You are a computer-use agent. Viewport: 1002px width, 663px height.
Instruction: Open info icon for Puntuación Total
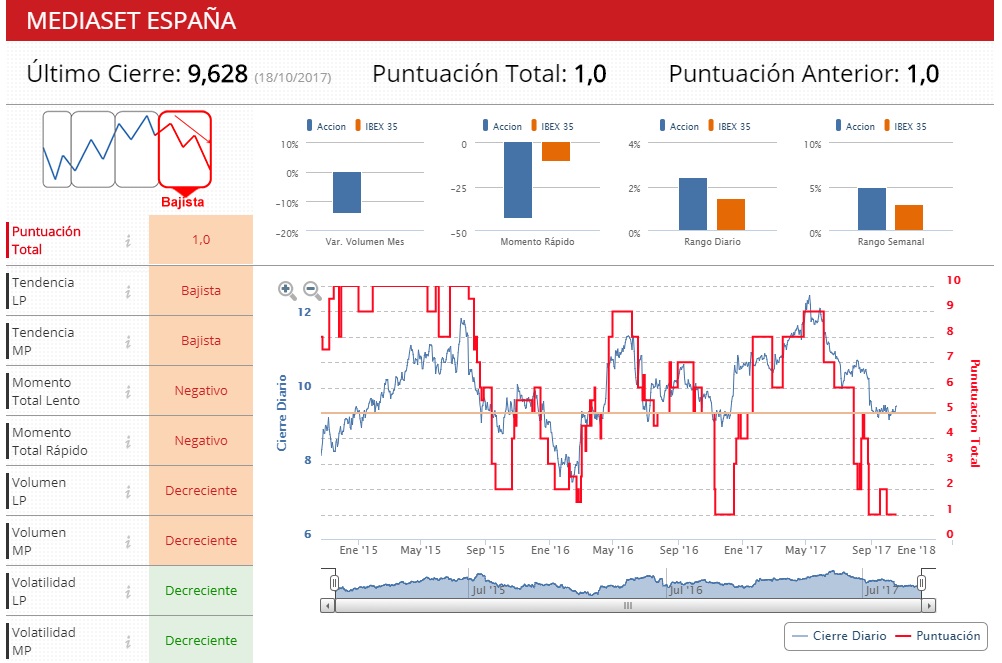[x=128, y=241]
